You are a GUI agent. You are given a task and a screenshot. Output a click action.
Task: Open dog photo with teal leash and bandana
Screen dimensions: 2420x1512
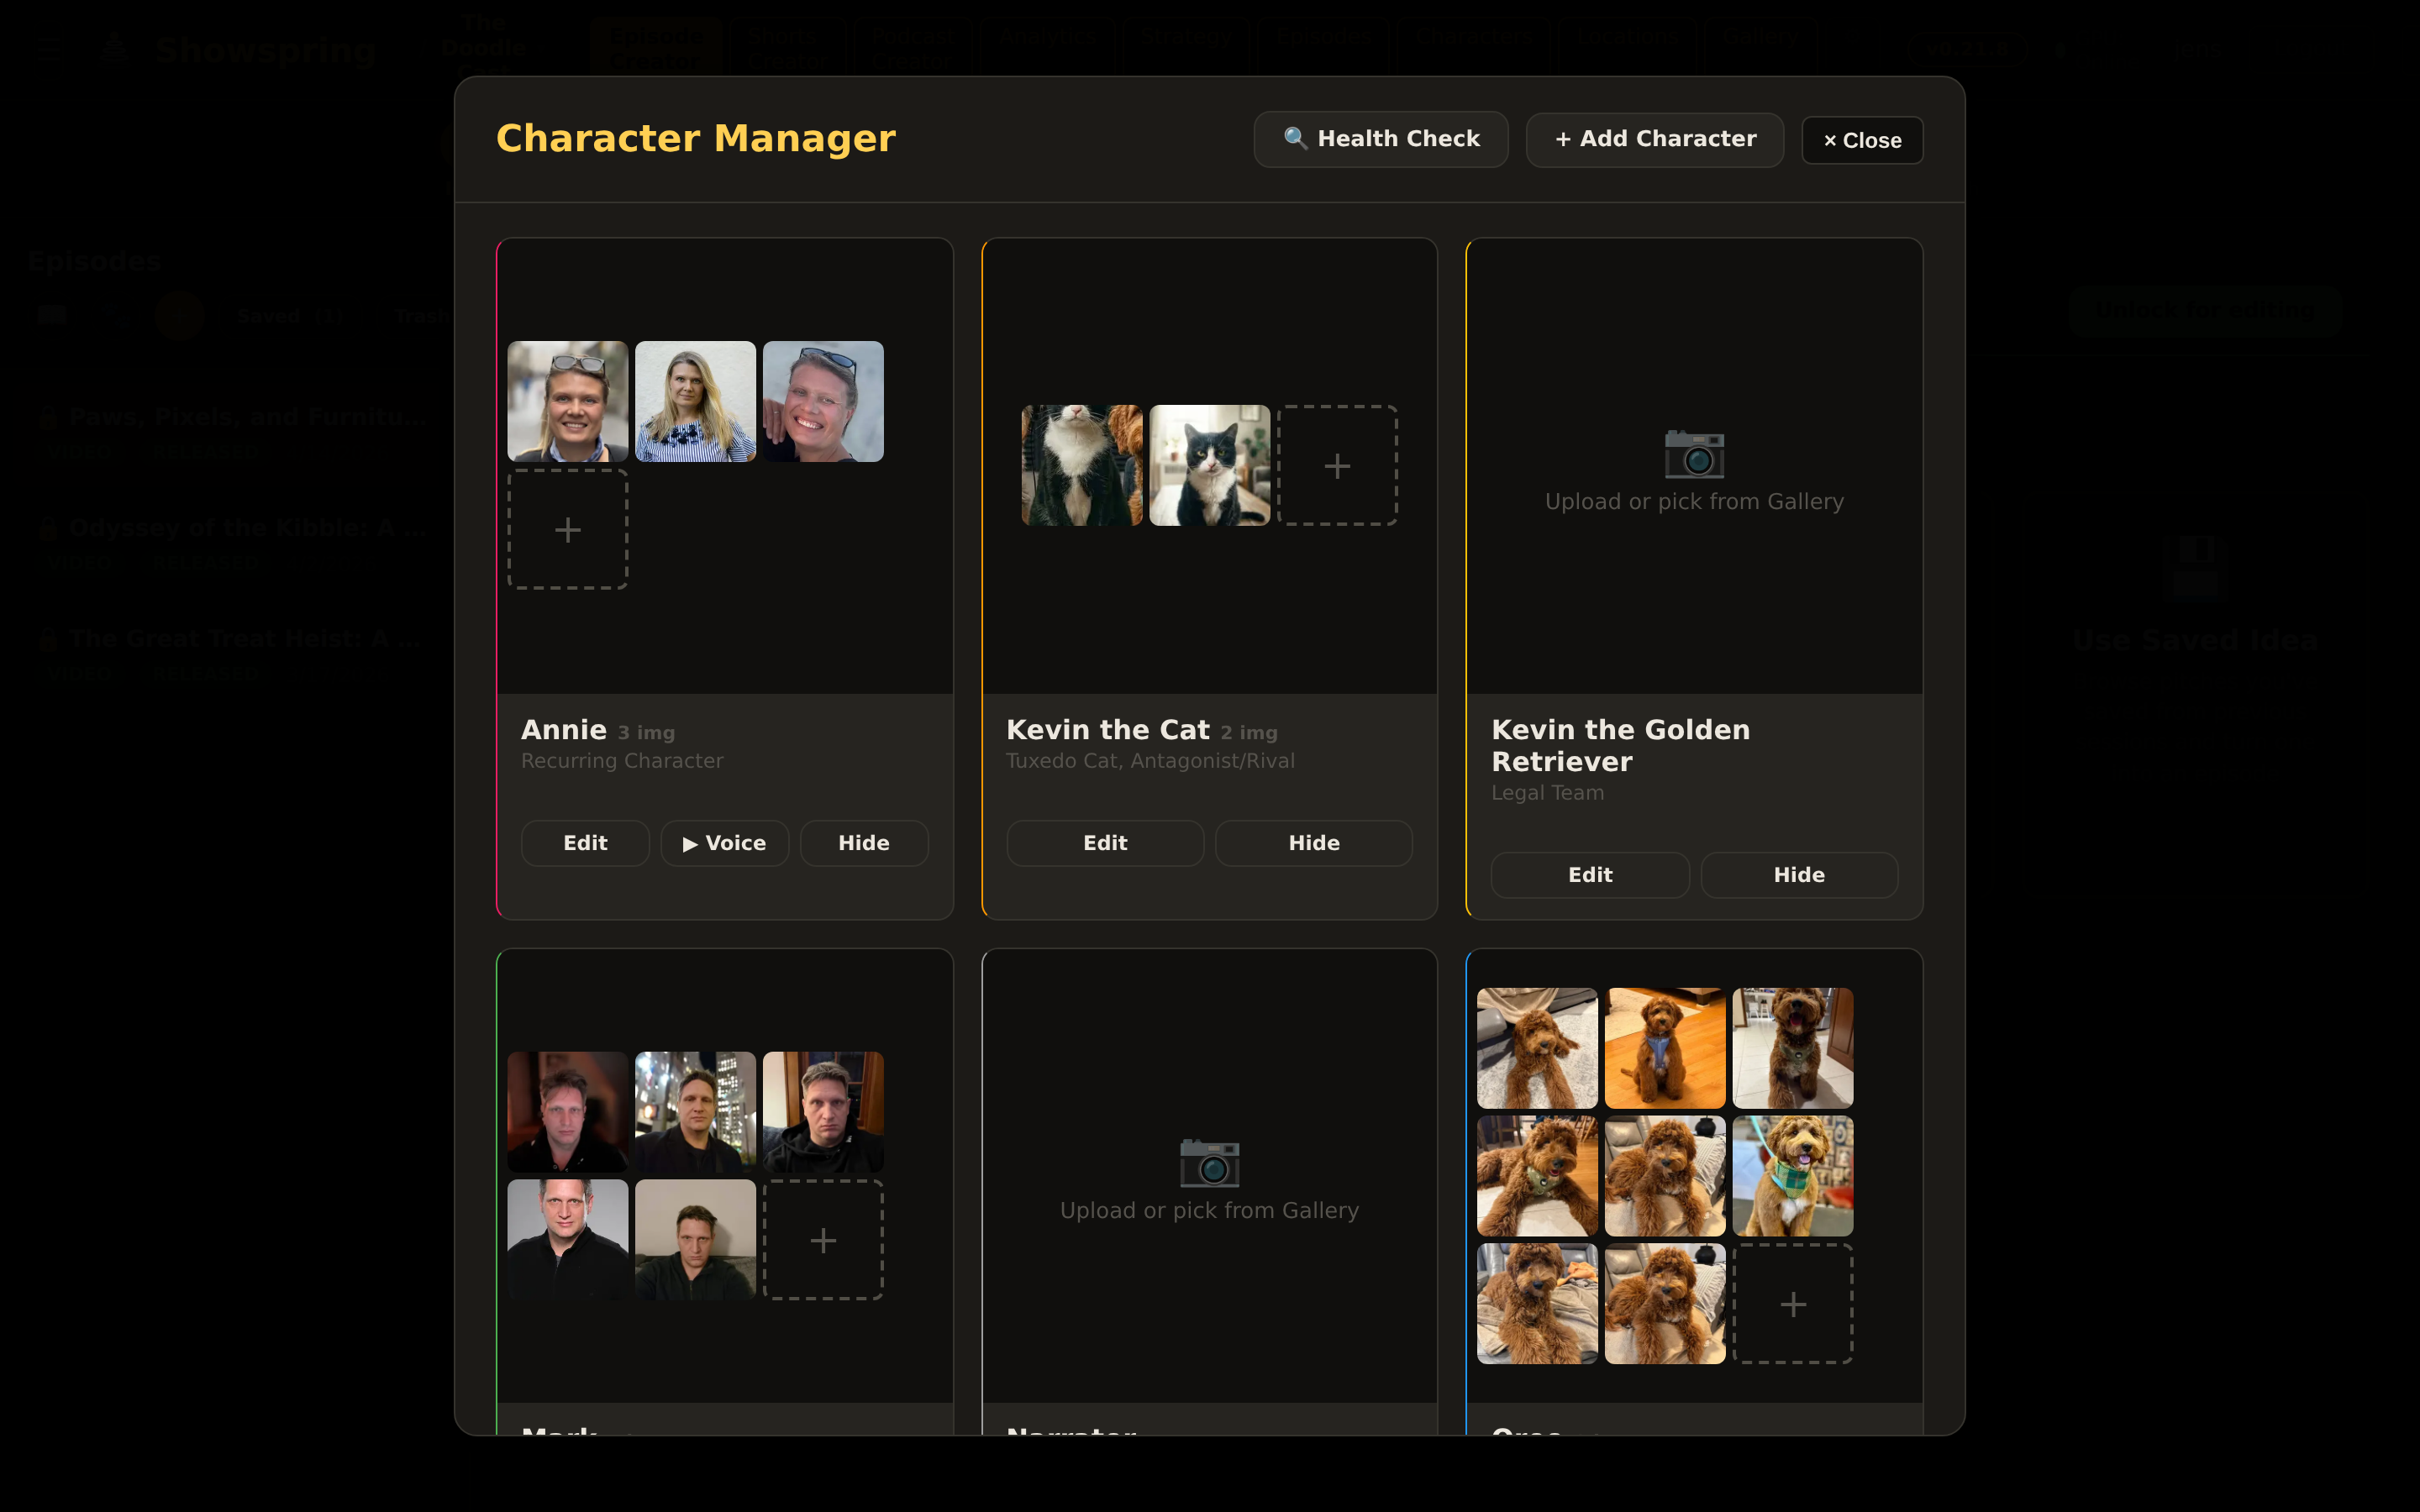tap(1793, 1176)
